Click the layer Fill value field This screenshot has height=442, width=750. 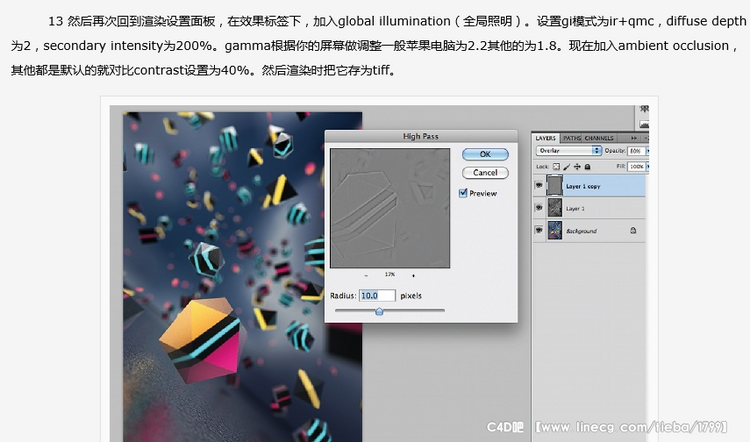tap(636, 166)
